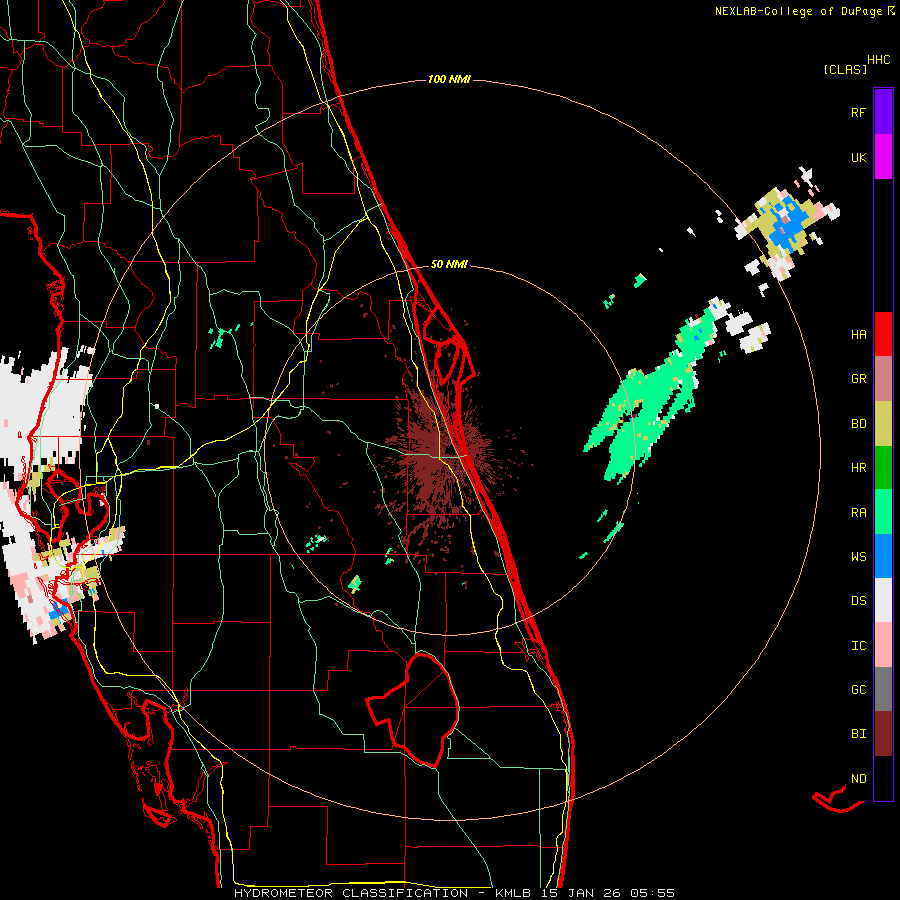Click the "WS" legend label
This screenshot has height=900, width=900.
[x=858, y=556]
